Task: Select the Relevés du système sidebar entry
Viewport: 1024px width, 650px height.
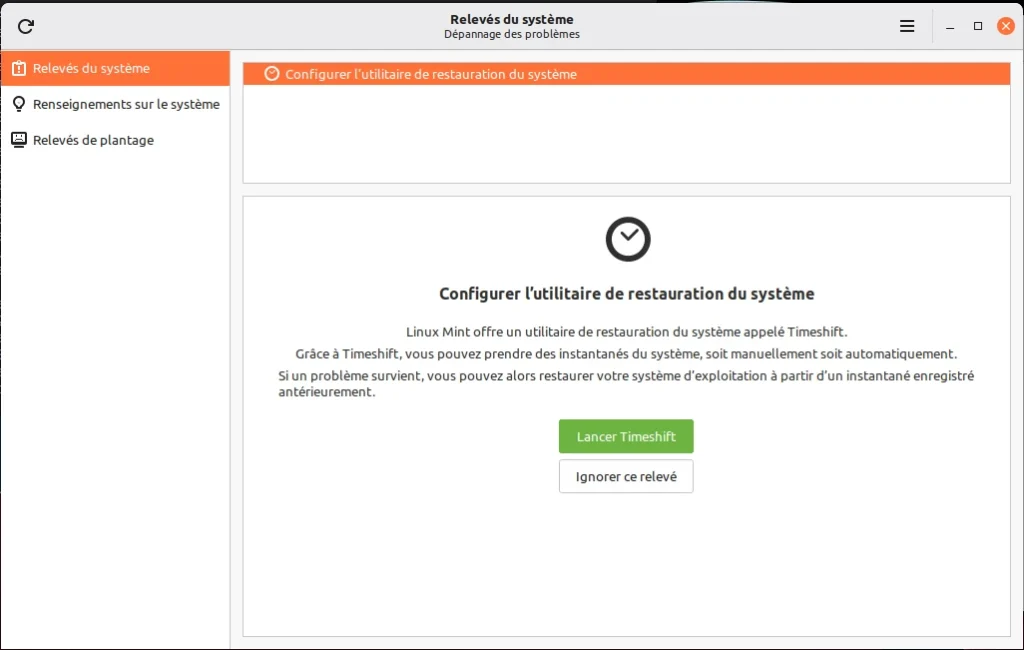Action: (x=91, y=69)
